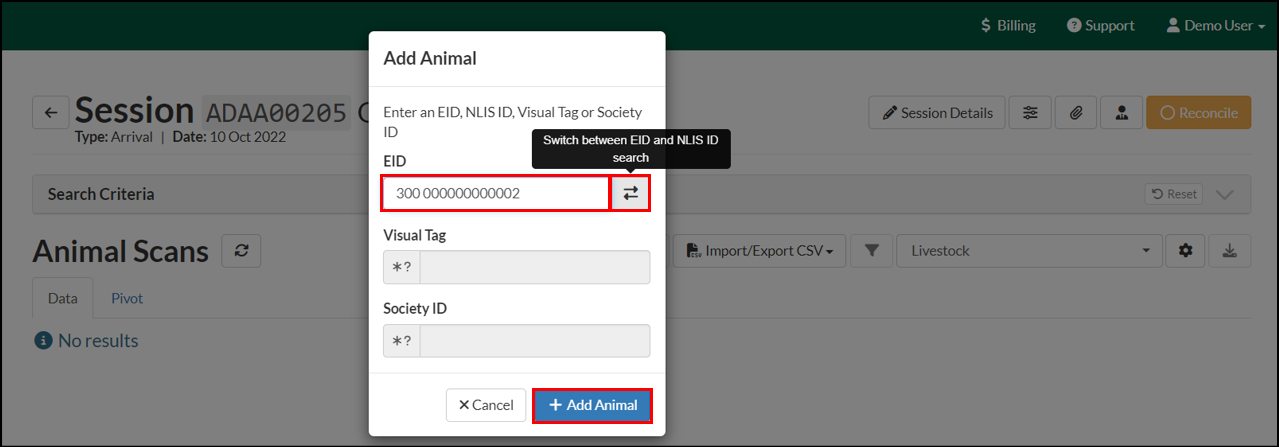The height and width of the screenshot is (447, 1279).
Task: Open the Billing link
Action: pos(1008,25)
